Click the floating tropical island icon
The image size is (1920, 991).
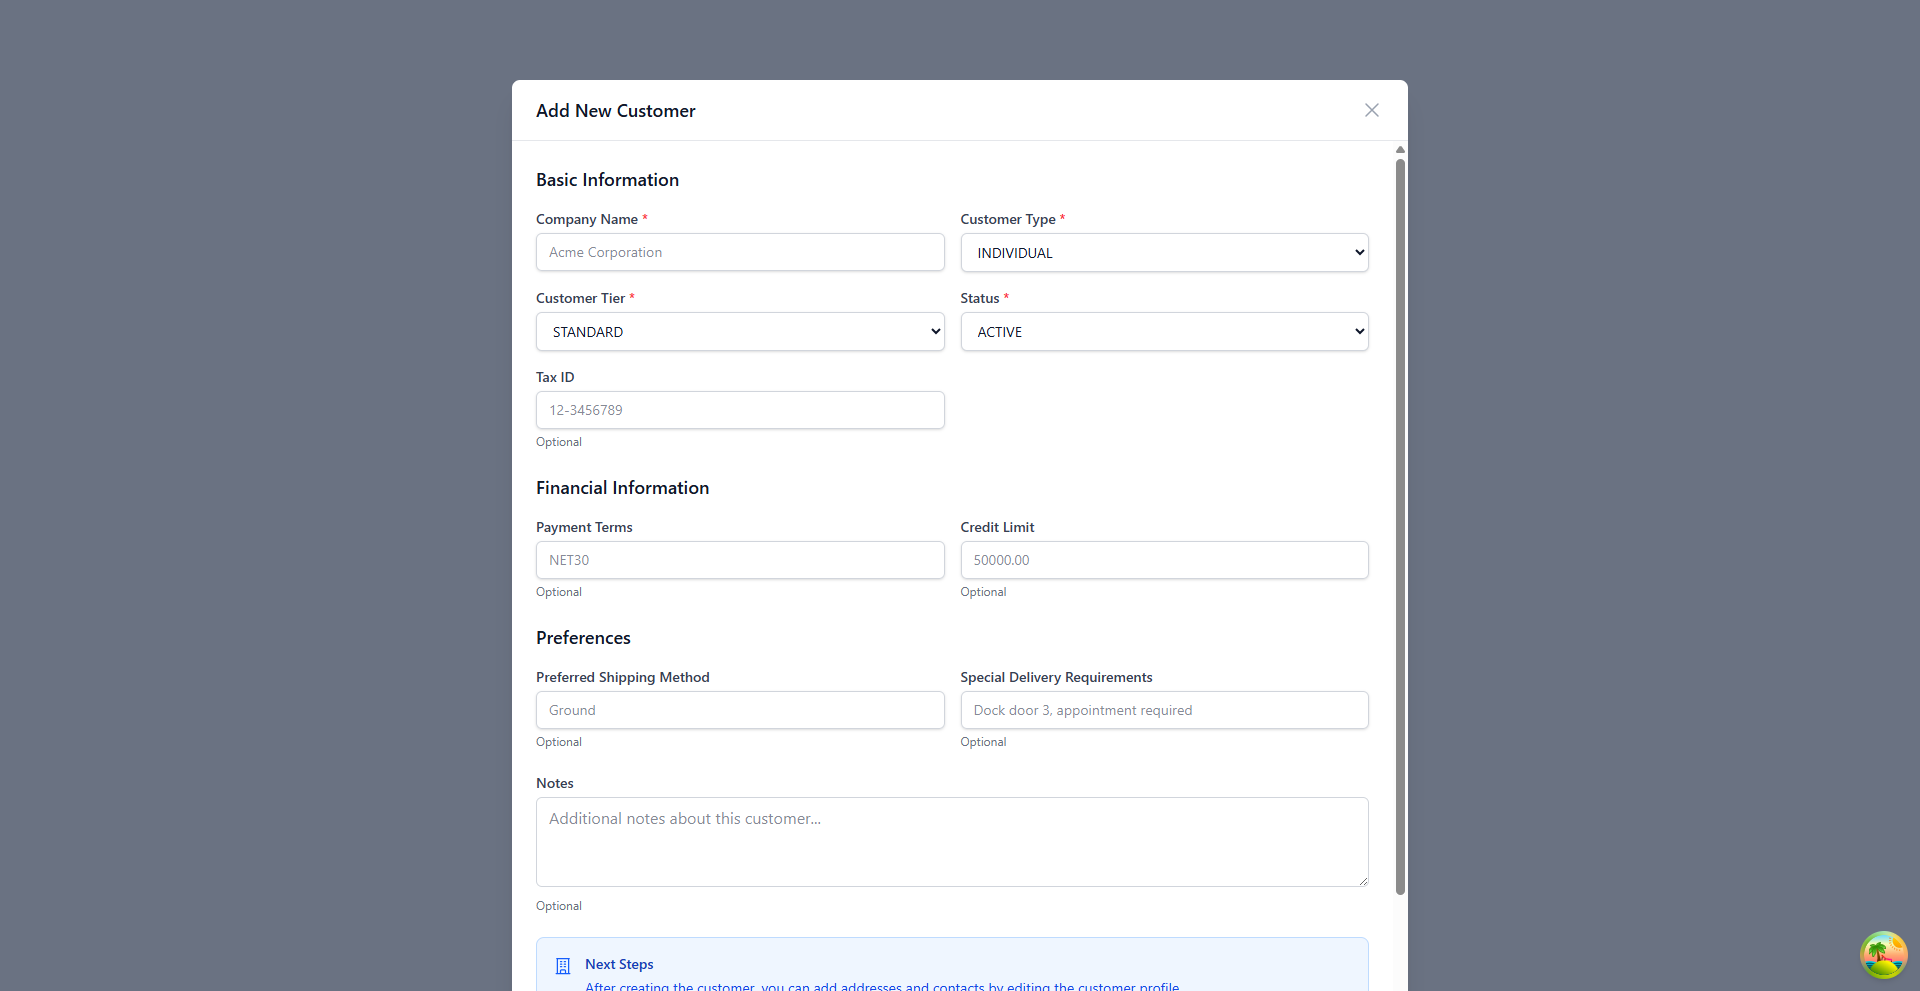[x=1883, y=955]
